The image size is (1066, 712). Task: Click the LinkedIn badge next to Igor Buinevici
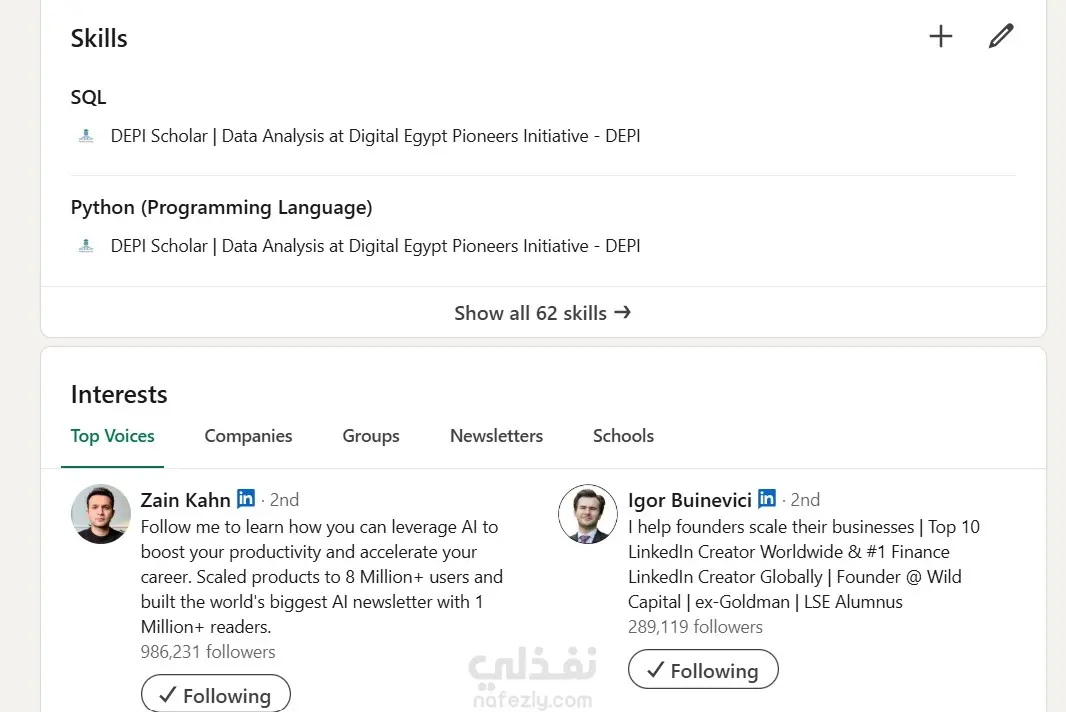pyautogui.click(x=766, y=498)
